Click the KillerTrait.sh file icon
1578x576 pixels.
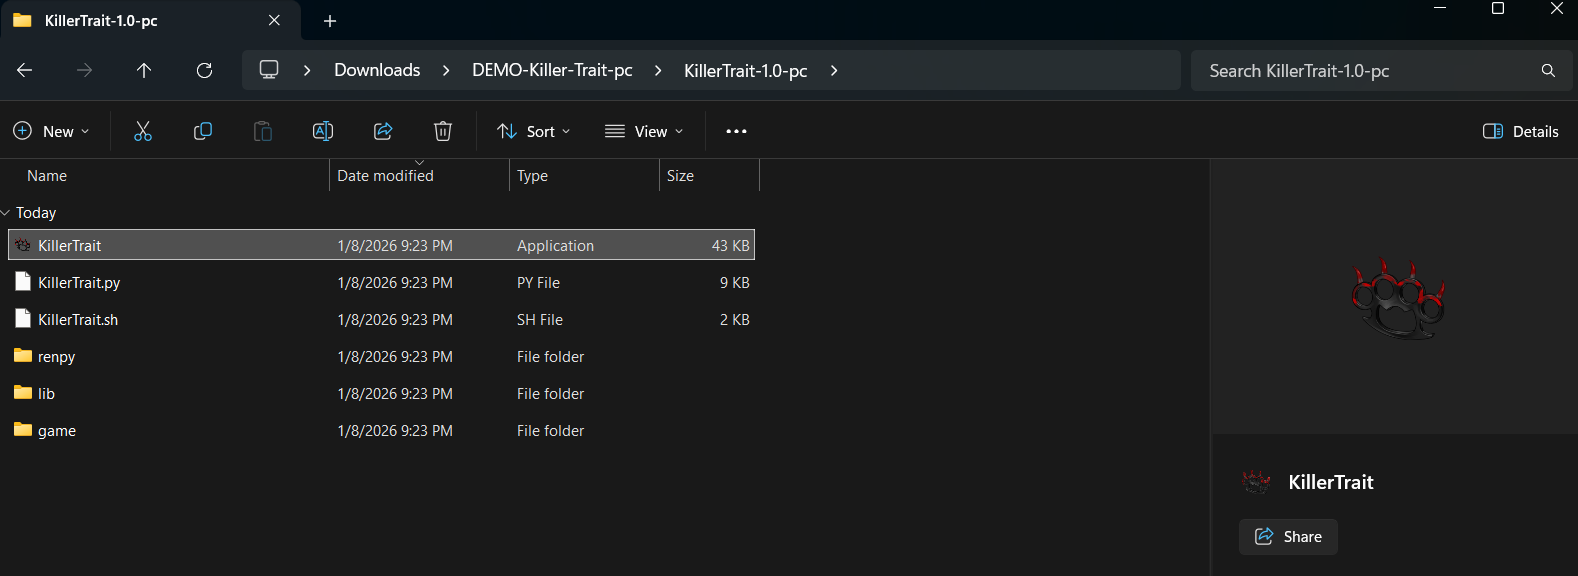pos(23,319)
